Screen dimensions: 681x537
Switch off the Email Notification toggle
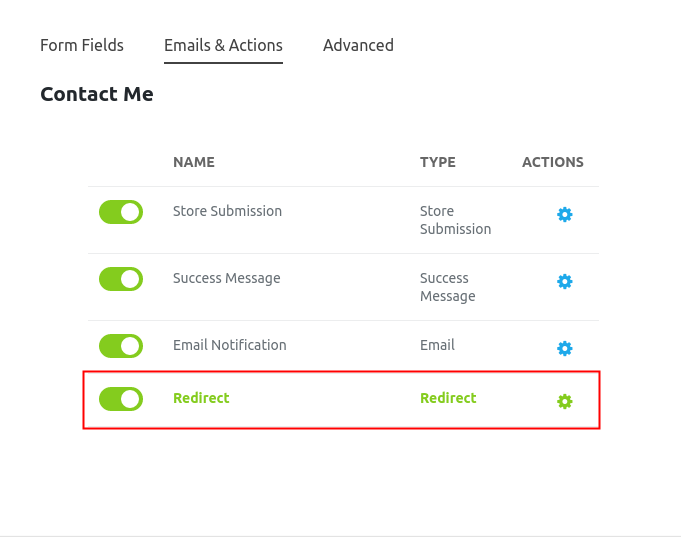coord(121,346)
